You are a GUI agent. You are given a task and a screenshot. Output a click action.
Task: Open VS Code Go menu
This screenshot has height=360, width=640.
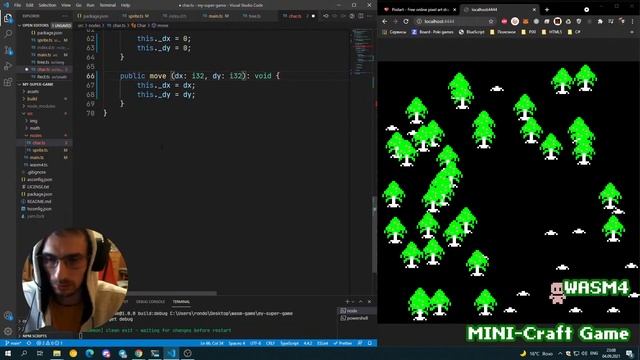pyautogui.click(x=78, y=5)
